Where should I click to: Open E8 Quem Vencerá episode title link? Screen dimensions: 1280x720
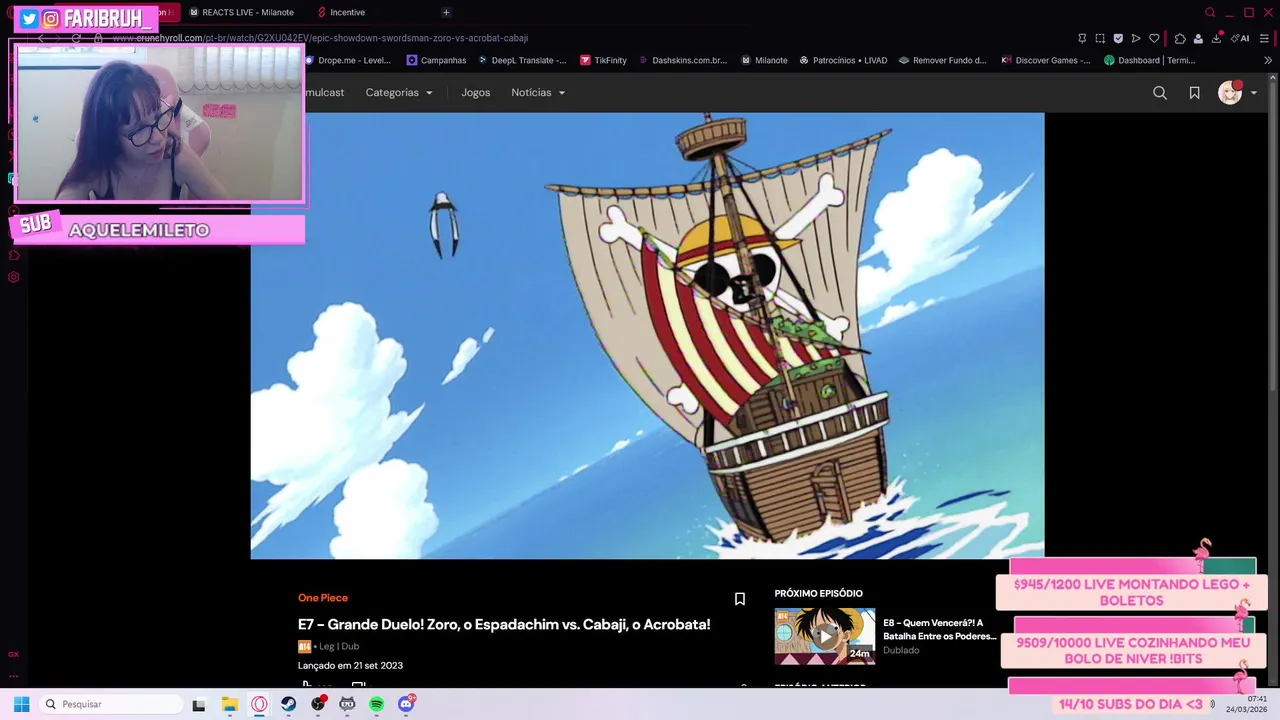point(940,629)
